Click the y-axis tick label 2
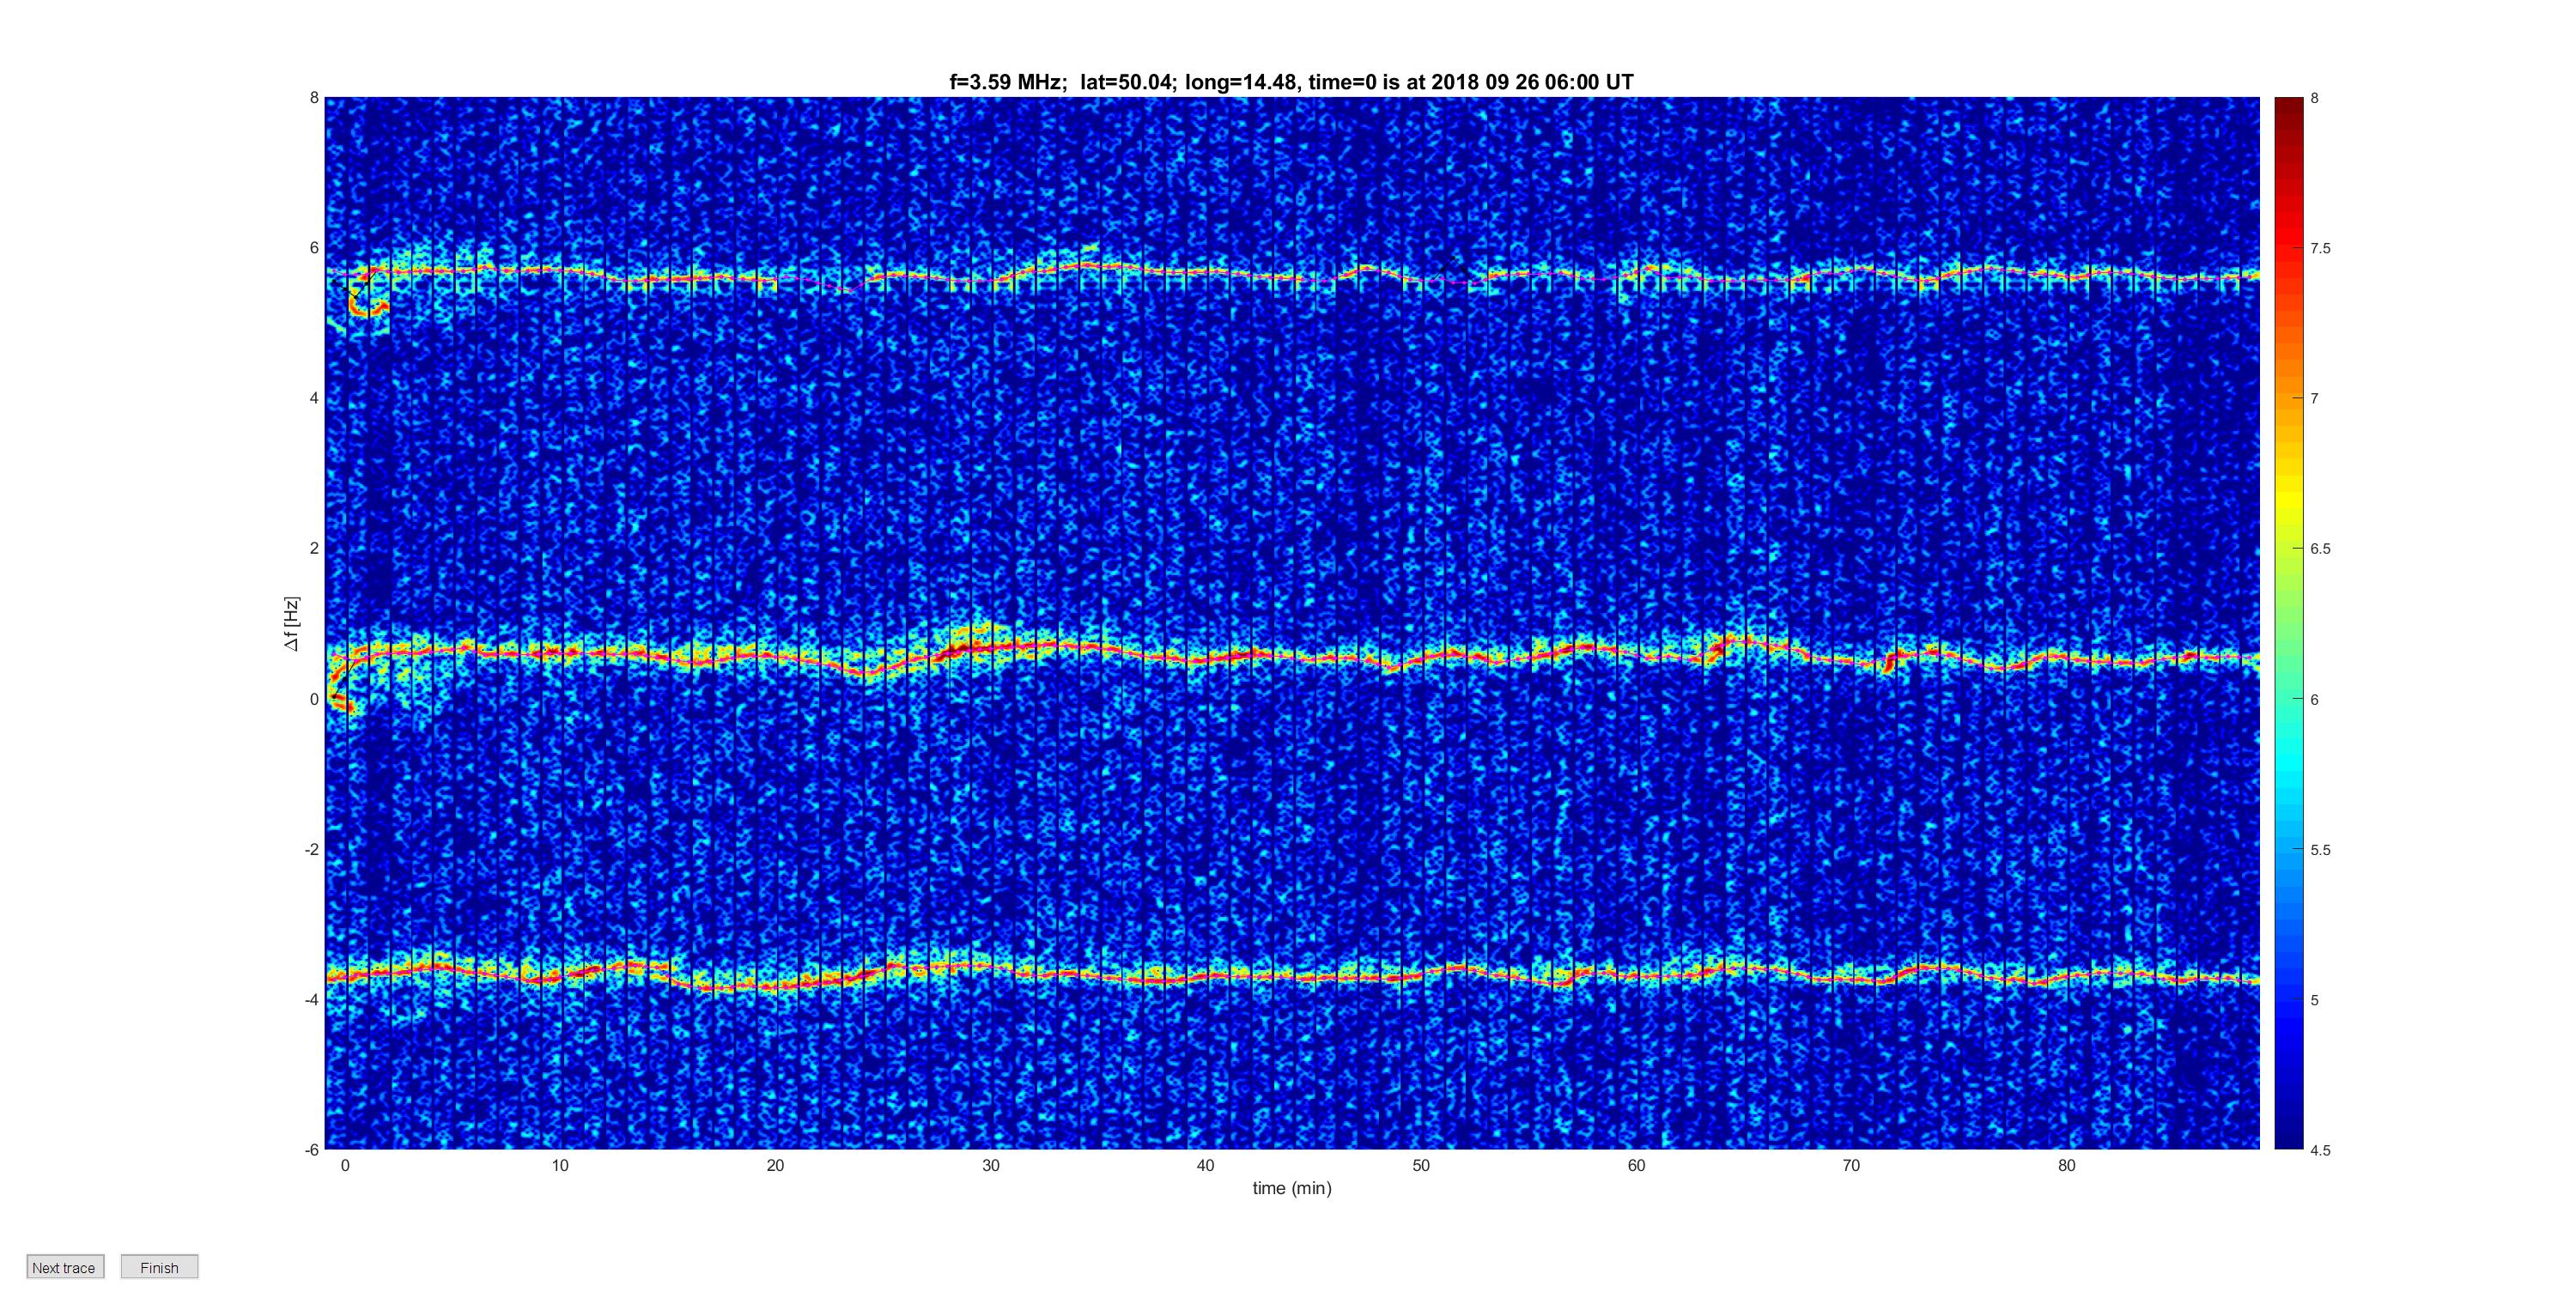Screen dimensions: 2576x1292 point(314,548)
